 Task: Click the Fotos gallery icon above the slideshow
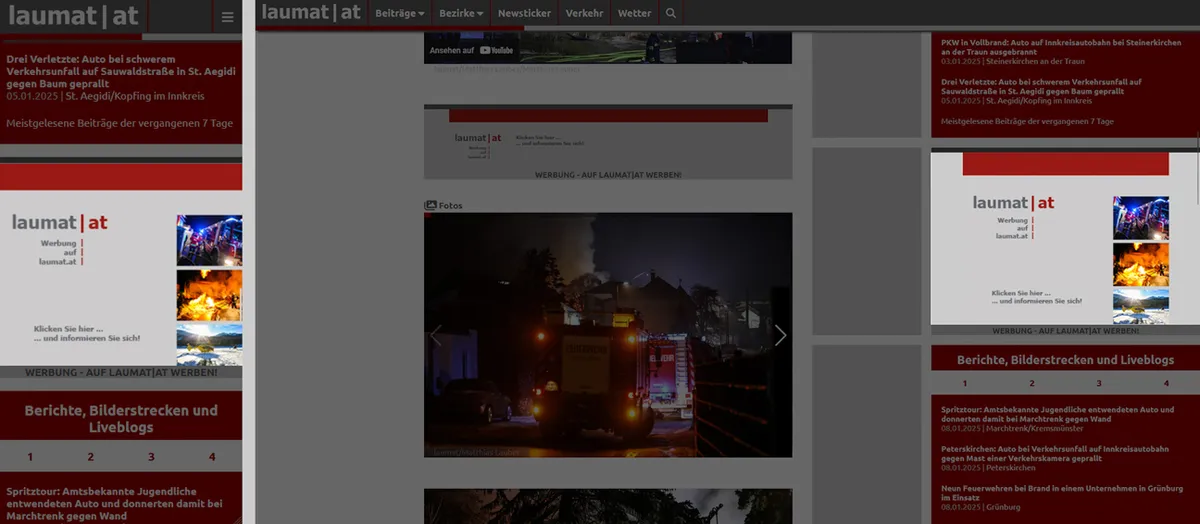click(x=431, y=205)
